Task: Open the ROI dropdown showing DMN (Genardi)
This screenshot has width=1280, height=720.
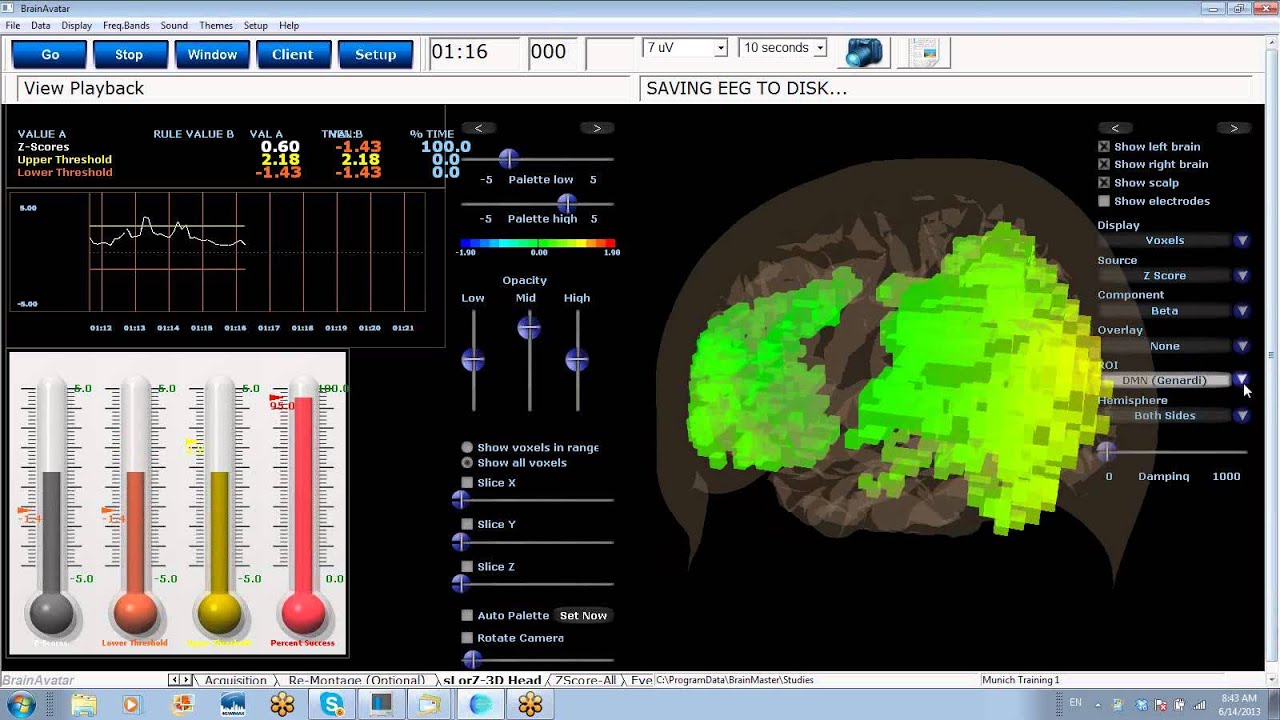Action: [1241, 380]
